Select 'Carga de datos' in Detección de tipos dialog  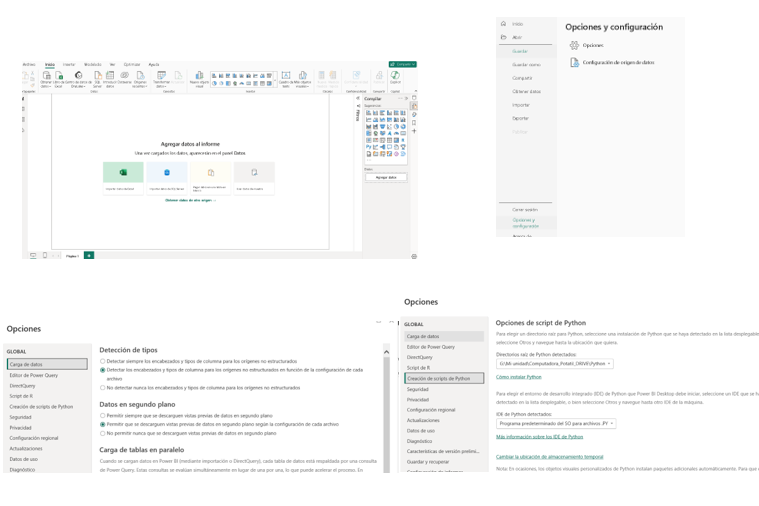pyautogui.click(x=47, y=364)
